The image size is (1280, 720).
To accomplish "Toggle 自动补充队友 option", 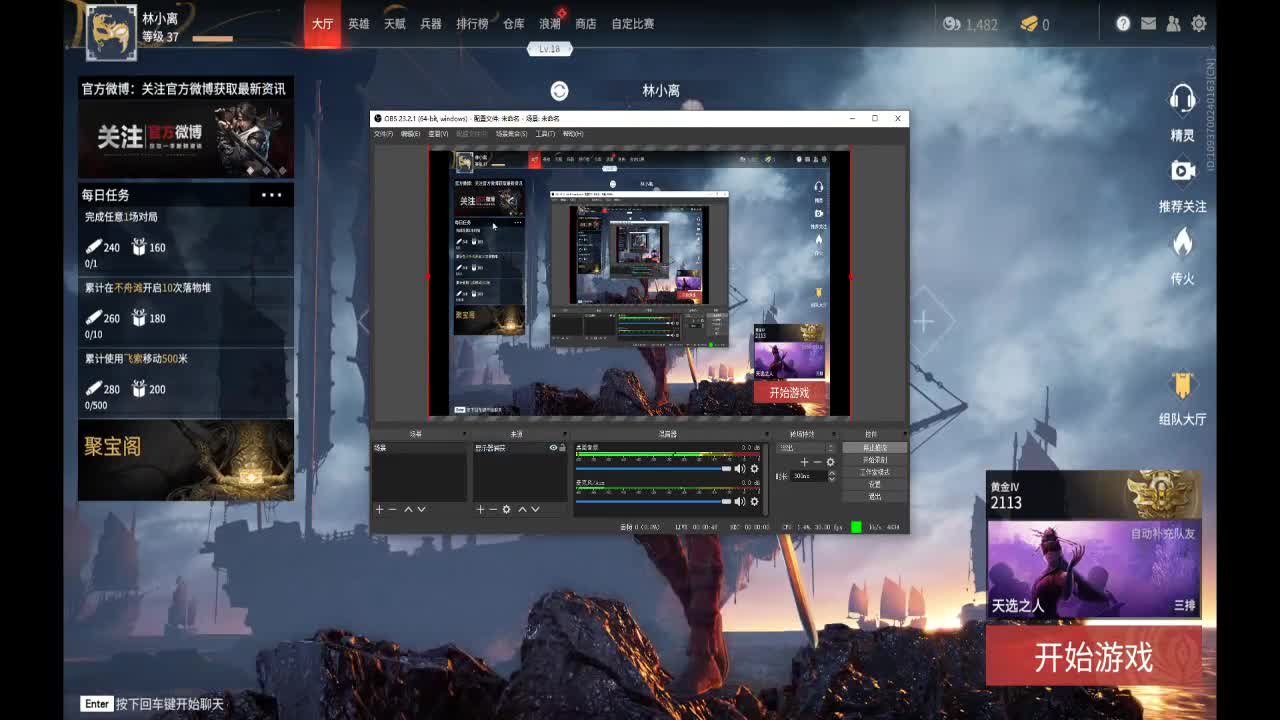I will [1163, 534].
